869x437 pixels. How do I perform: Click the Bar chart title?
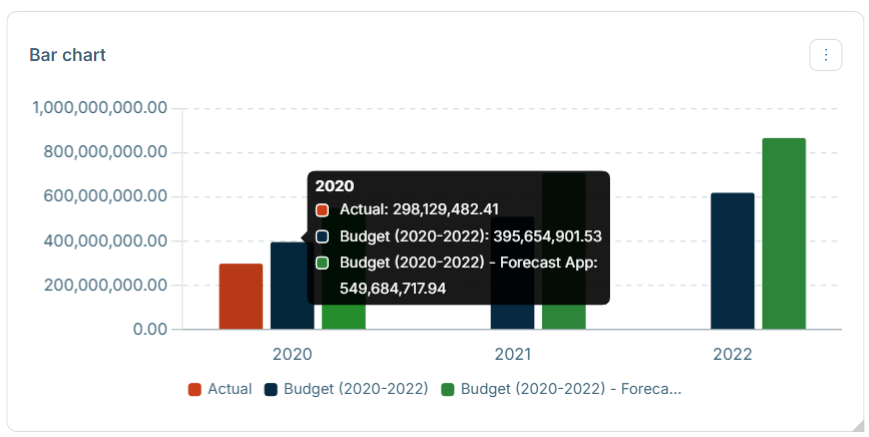click(68, 55)
